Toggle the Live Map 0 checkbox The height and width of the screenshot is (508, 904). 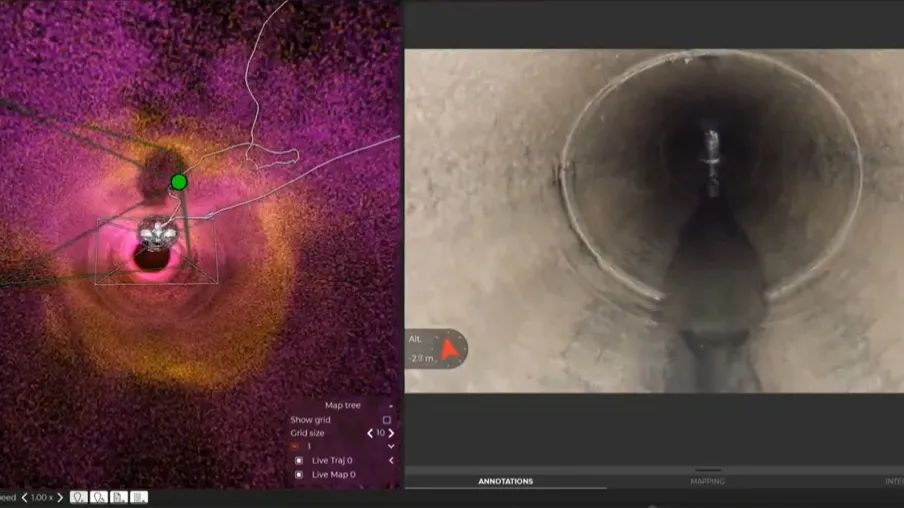point(298,474)
